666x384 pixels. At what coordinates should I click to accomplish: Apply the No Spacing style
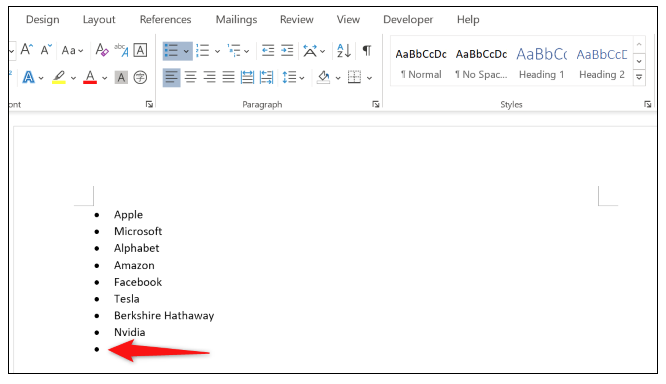tap(481, 63)
